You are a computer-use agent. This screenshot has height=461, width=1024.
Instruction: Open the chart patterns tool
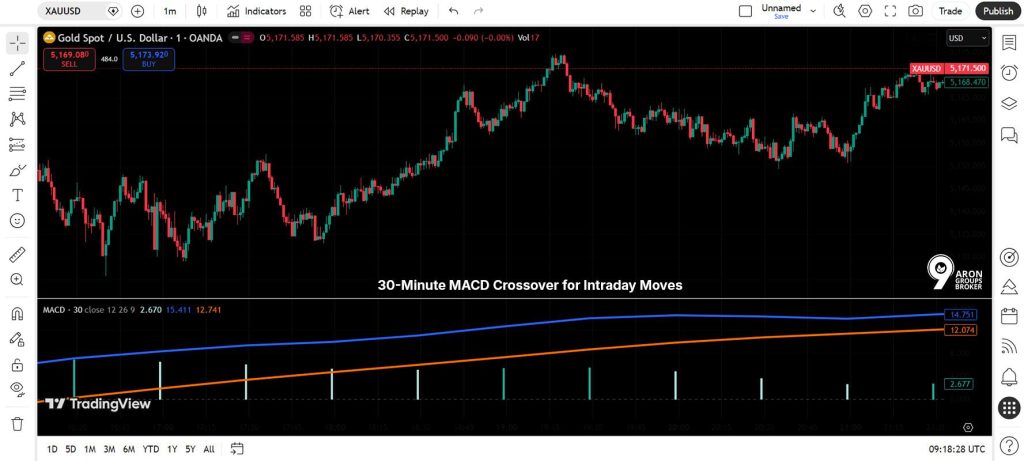pyautogui.click(x=18, y=119)
